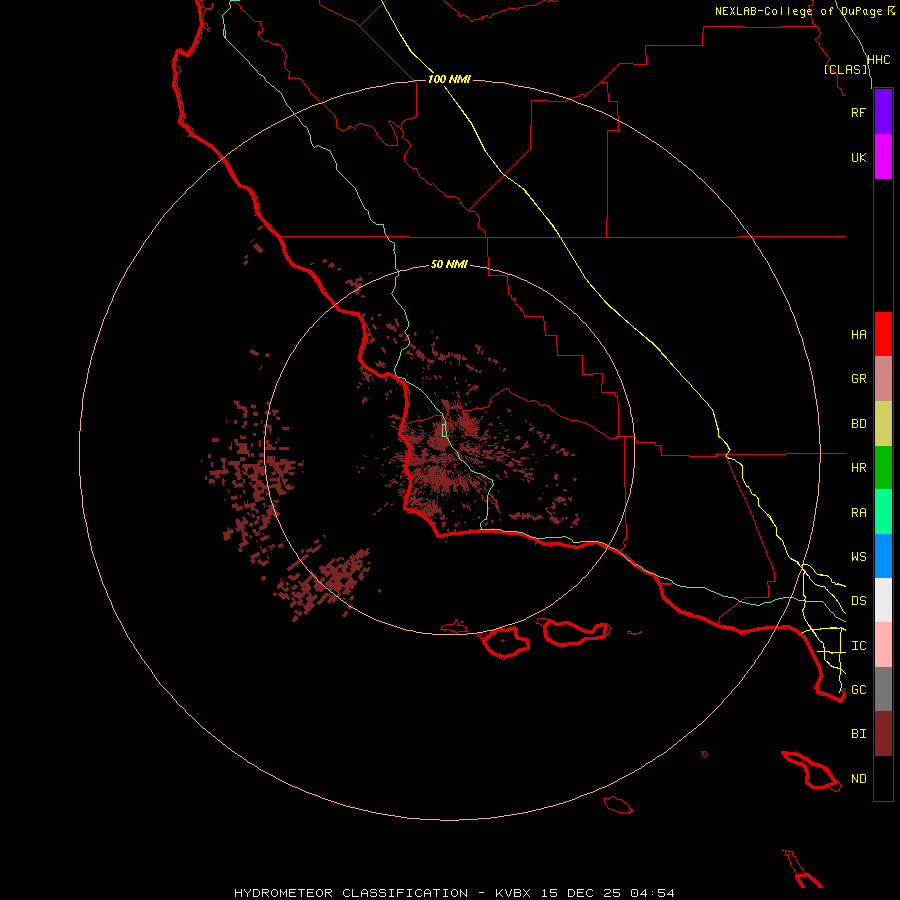Click the BD legend label
The height and width of the screenshot is (900, 900).
click(x=858, y=424)
